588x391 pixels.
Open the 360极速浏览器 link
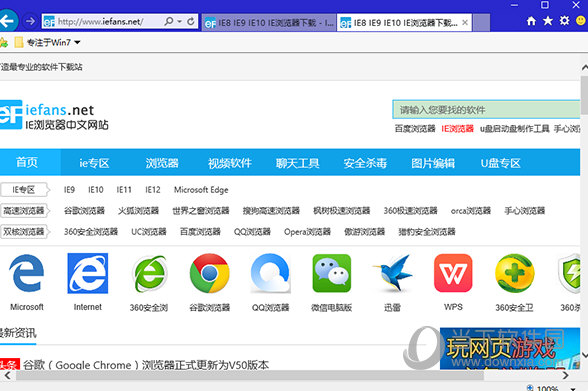click(x=410, y=211)
